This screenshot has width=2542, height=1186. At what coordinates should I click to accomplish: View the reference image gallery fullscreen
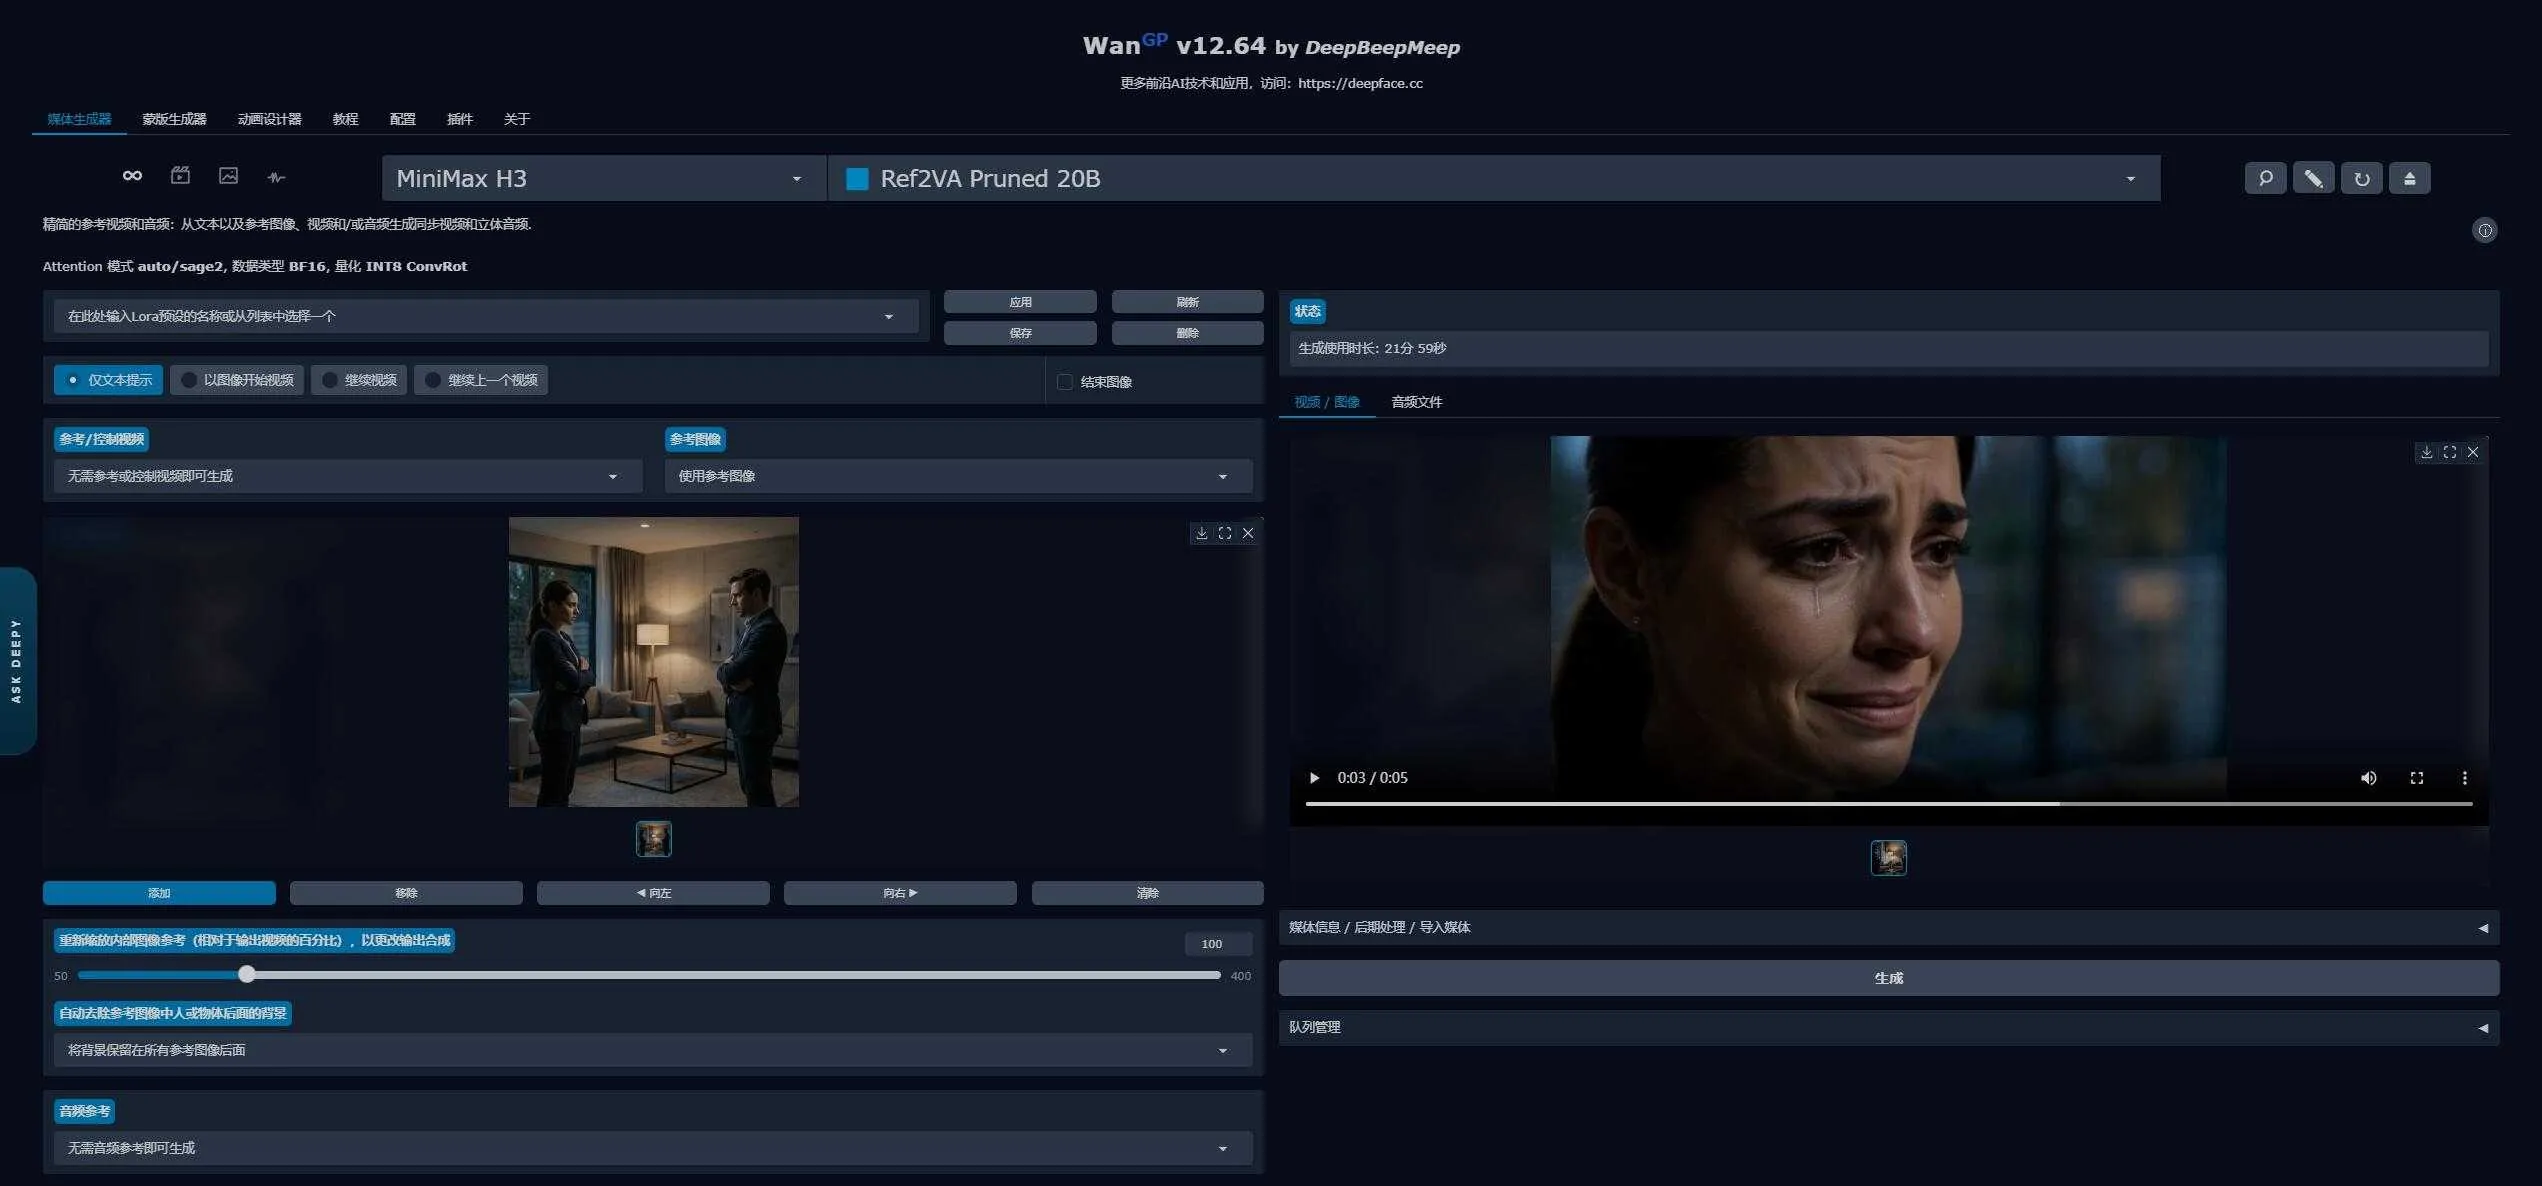pos(1225,533)
